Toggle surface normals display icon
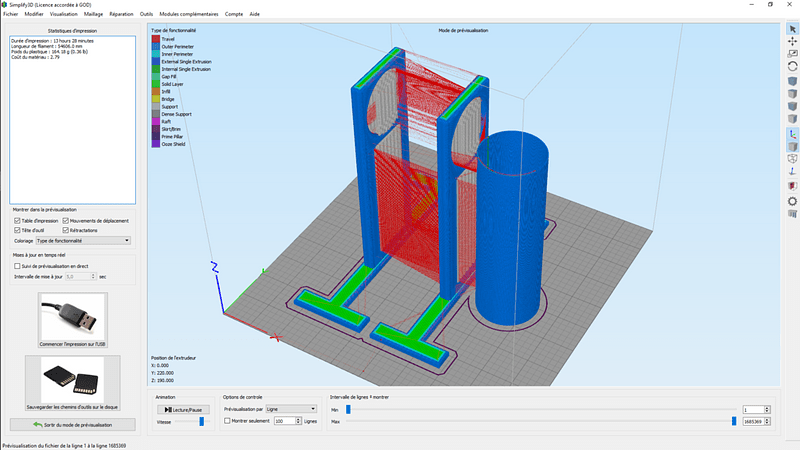The width and height of the screenshot is (800, 450). click(792, 171)
